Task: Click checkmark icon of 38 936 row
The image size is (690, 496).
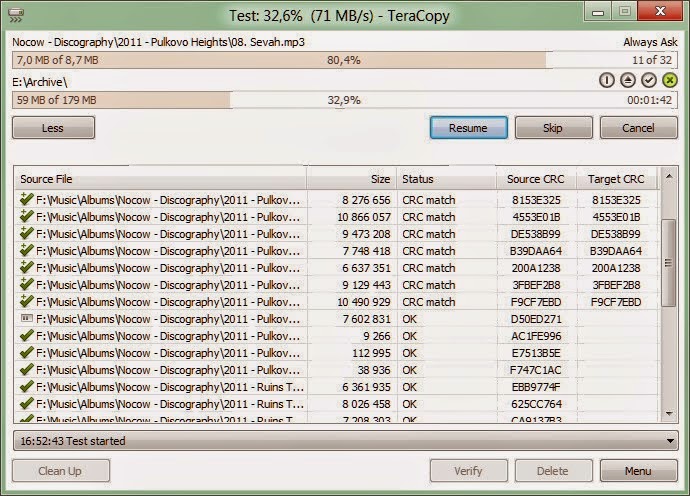Action: click(26, 370)
